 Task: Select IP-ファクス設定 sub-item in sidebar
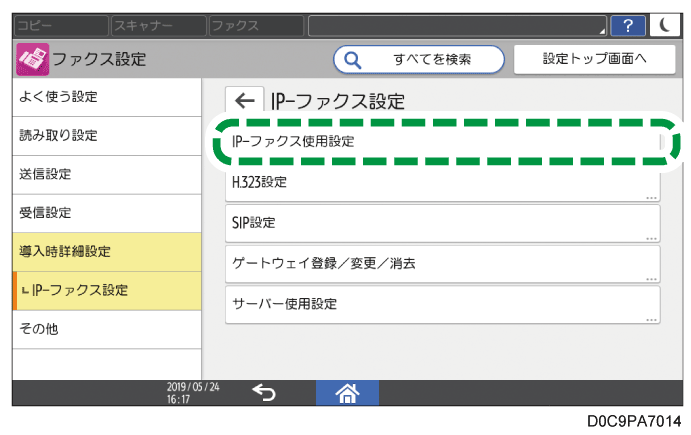(x=107, y=291)
